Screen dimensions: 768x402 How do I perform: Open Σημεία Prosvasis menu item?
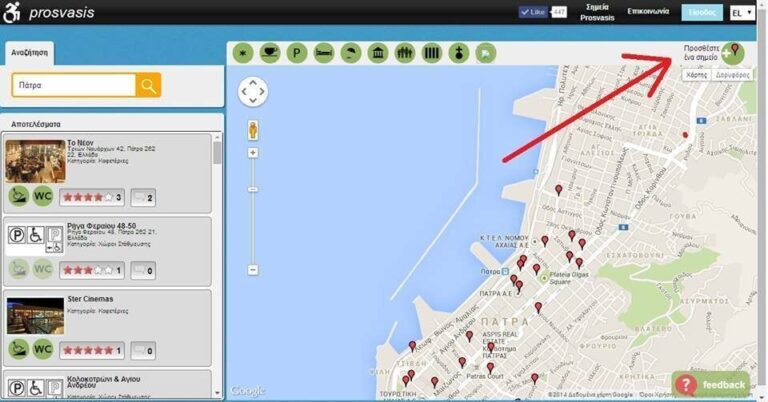coord(597,12)
